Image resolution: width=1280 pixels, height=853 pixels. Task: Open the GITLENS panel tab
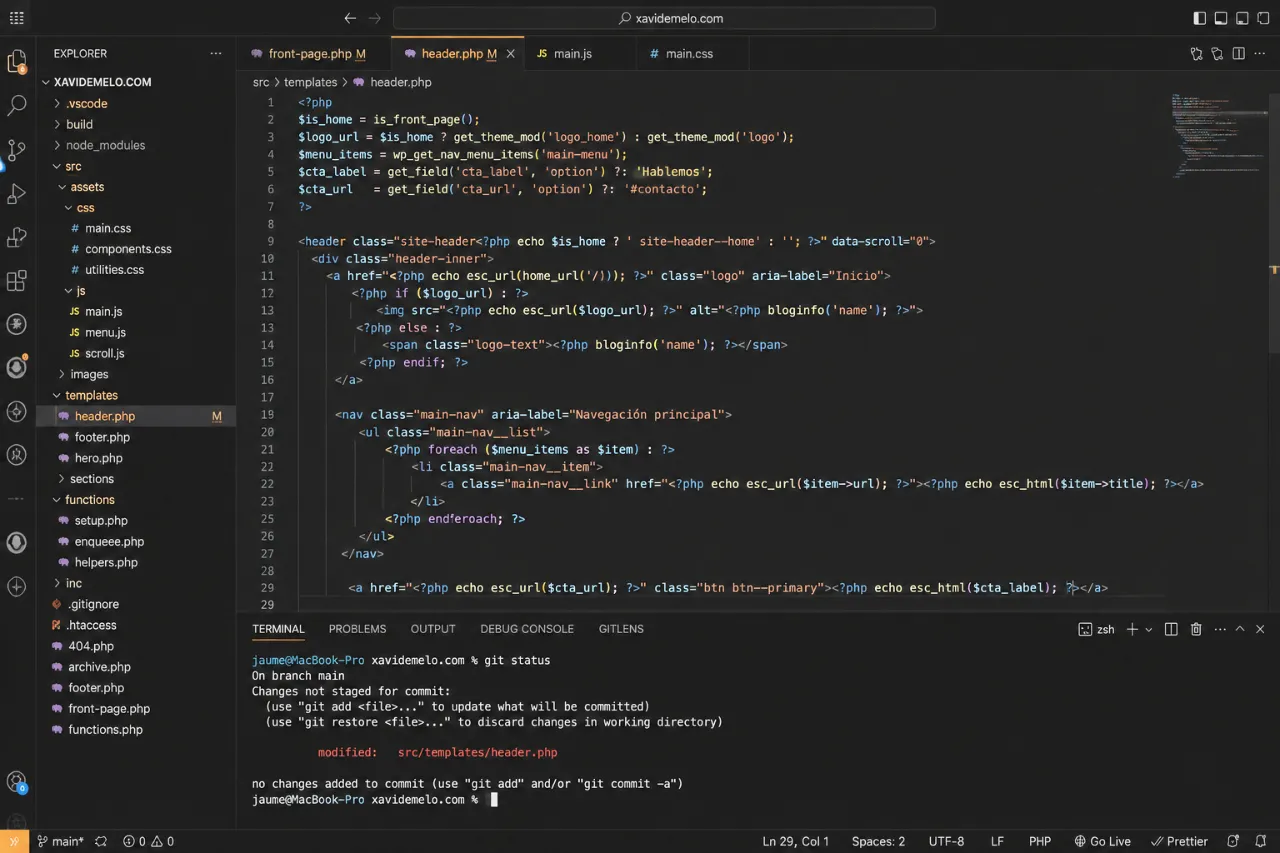[x=621, y=629]
